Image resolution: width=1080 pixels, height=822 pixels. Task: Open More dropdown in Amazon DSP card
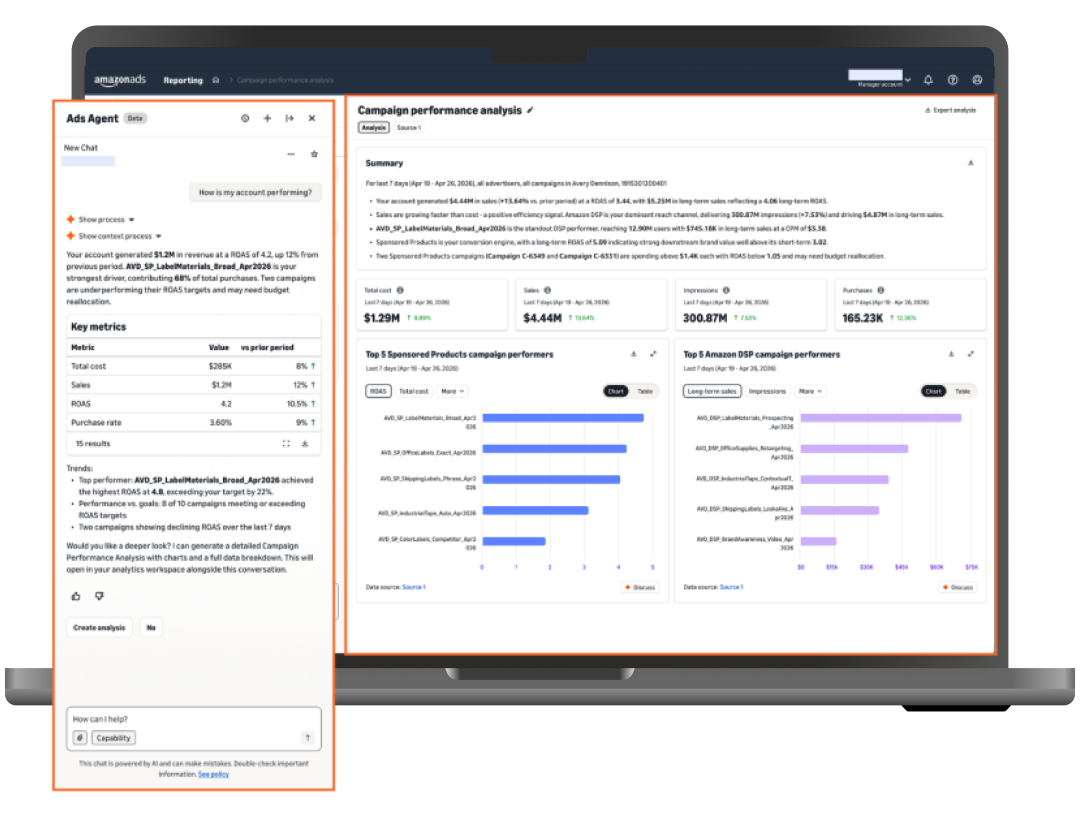[x=810, y=391]
